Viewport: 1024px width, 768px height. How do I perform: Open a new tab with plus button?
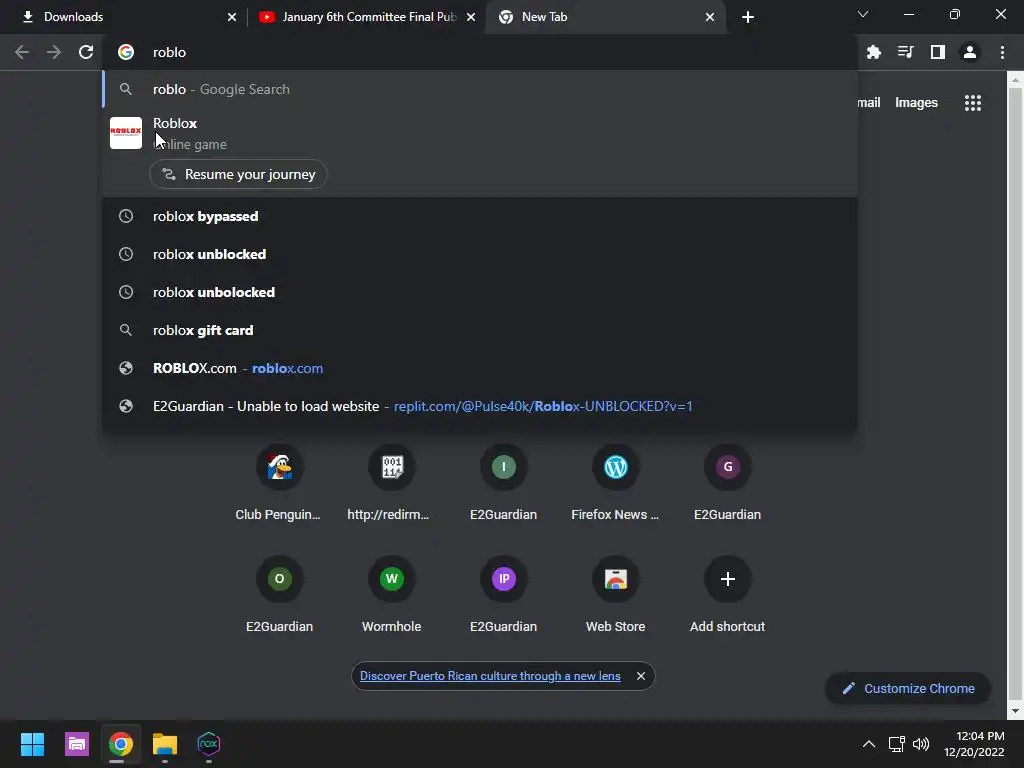(x=748, y=17)
